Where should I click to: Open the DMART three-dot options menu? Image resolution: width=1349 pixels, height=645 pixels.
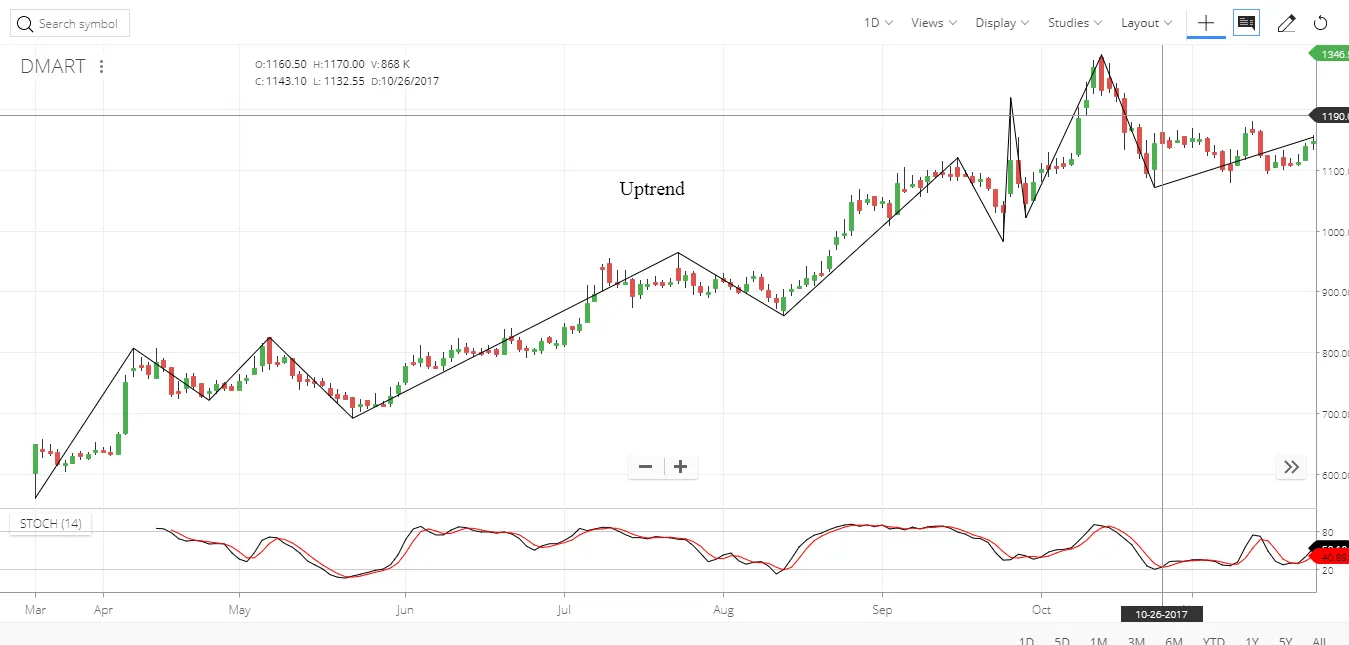(102, 67)
